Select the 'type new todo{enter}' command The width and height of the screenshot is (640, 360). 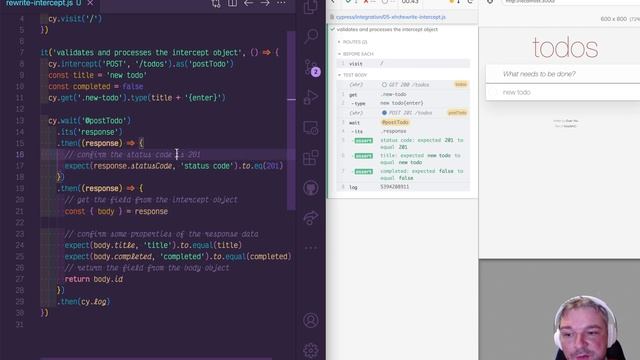click(403, 103)
